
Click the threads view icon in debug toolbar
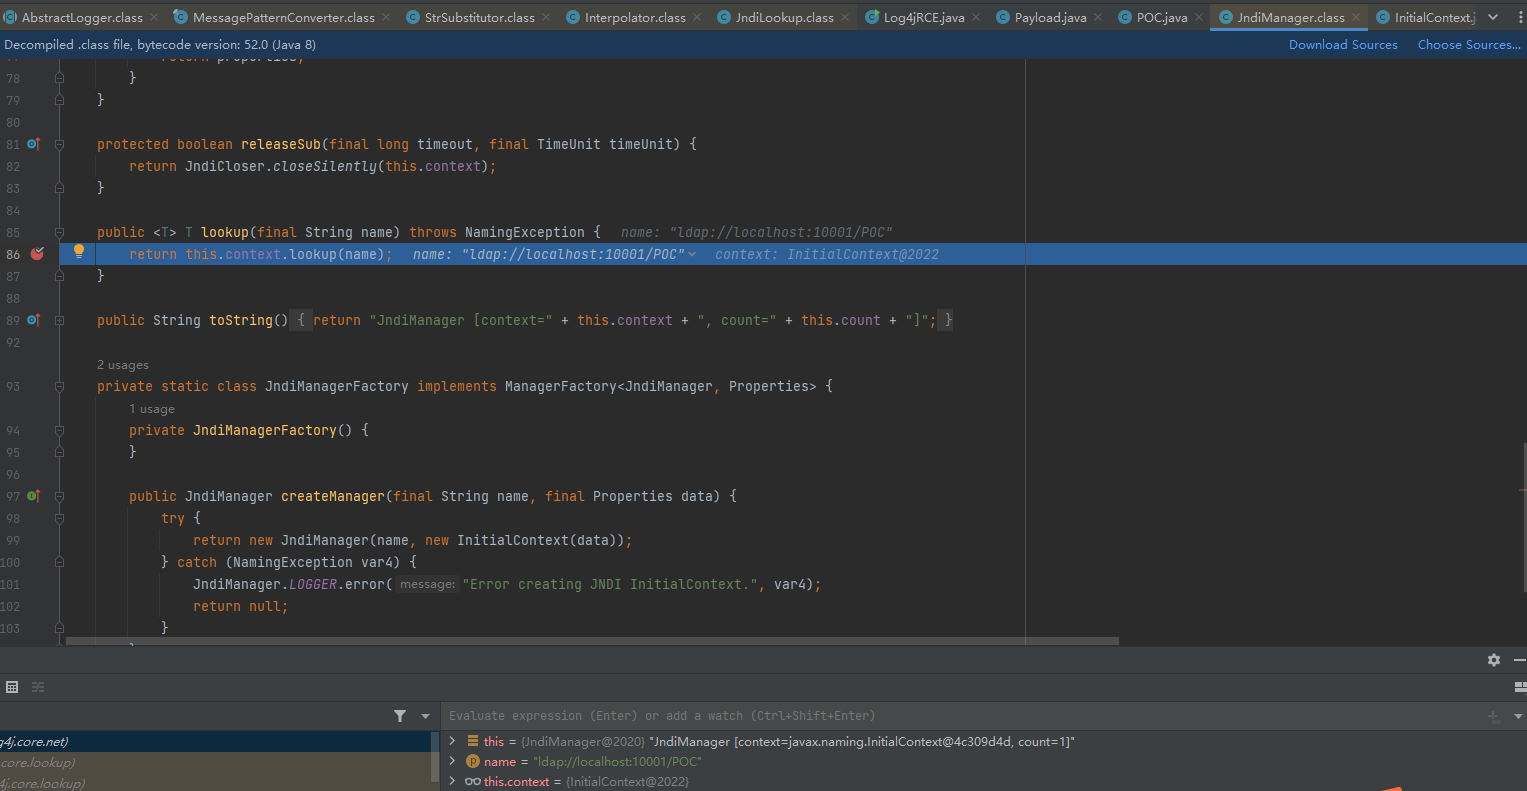pos(38,687)
